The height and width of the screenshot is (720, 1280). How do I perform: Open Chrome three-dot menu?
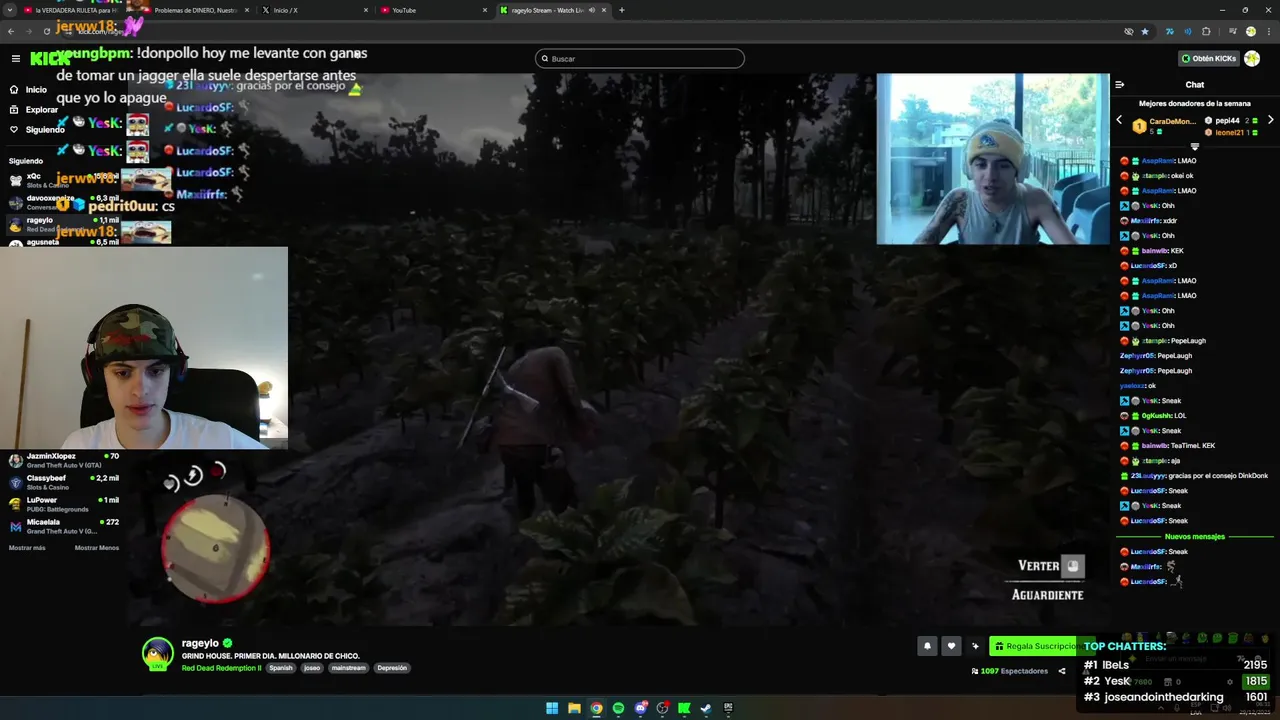tap(1268, 32)
